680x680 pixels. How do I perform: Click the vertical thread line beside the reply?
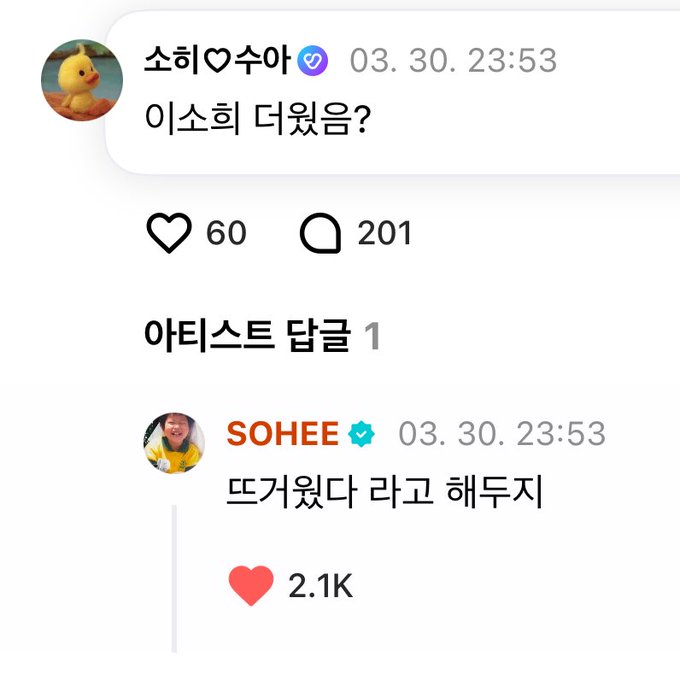(x=174, y=580)
